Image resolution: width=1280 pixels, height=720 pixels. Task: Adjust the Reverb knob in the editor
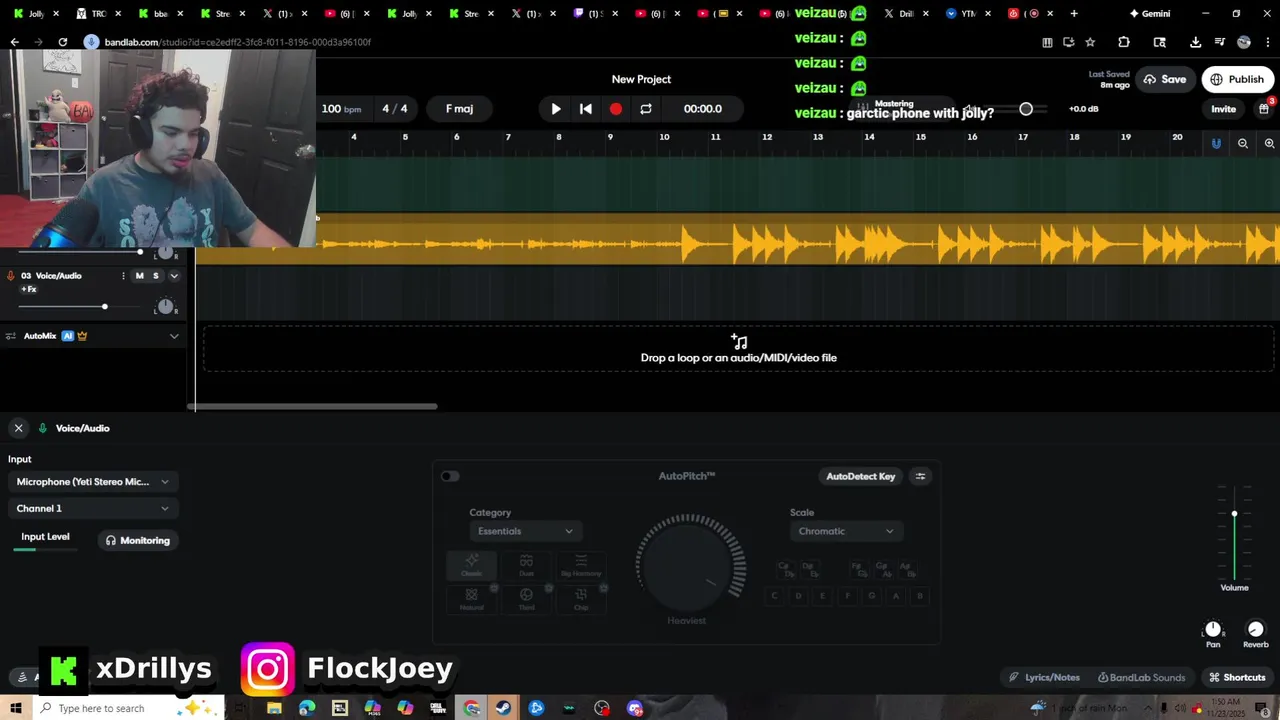click(1256, 629)
